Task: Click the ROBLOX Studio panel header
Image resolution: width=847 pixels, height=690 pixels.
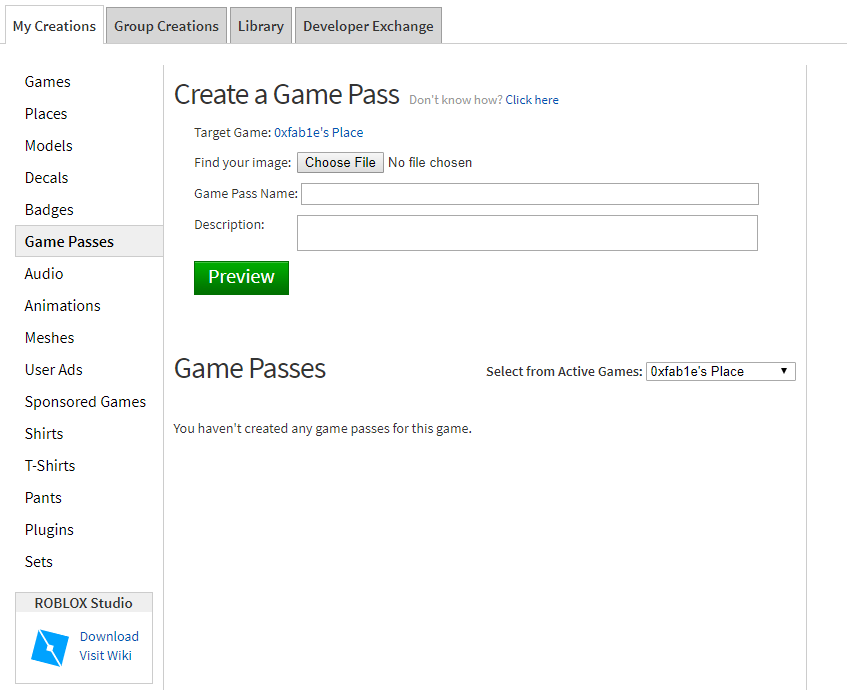Action: 84,603
